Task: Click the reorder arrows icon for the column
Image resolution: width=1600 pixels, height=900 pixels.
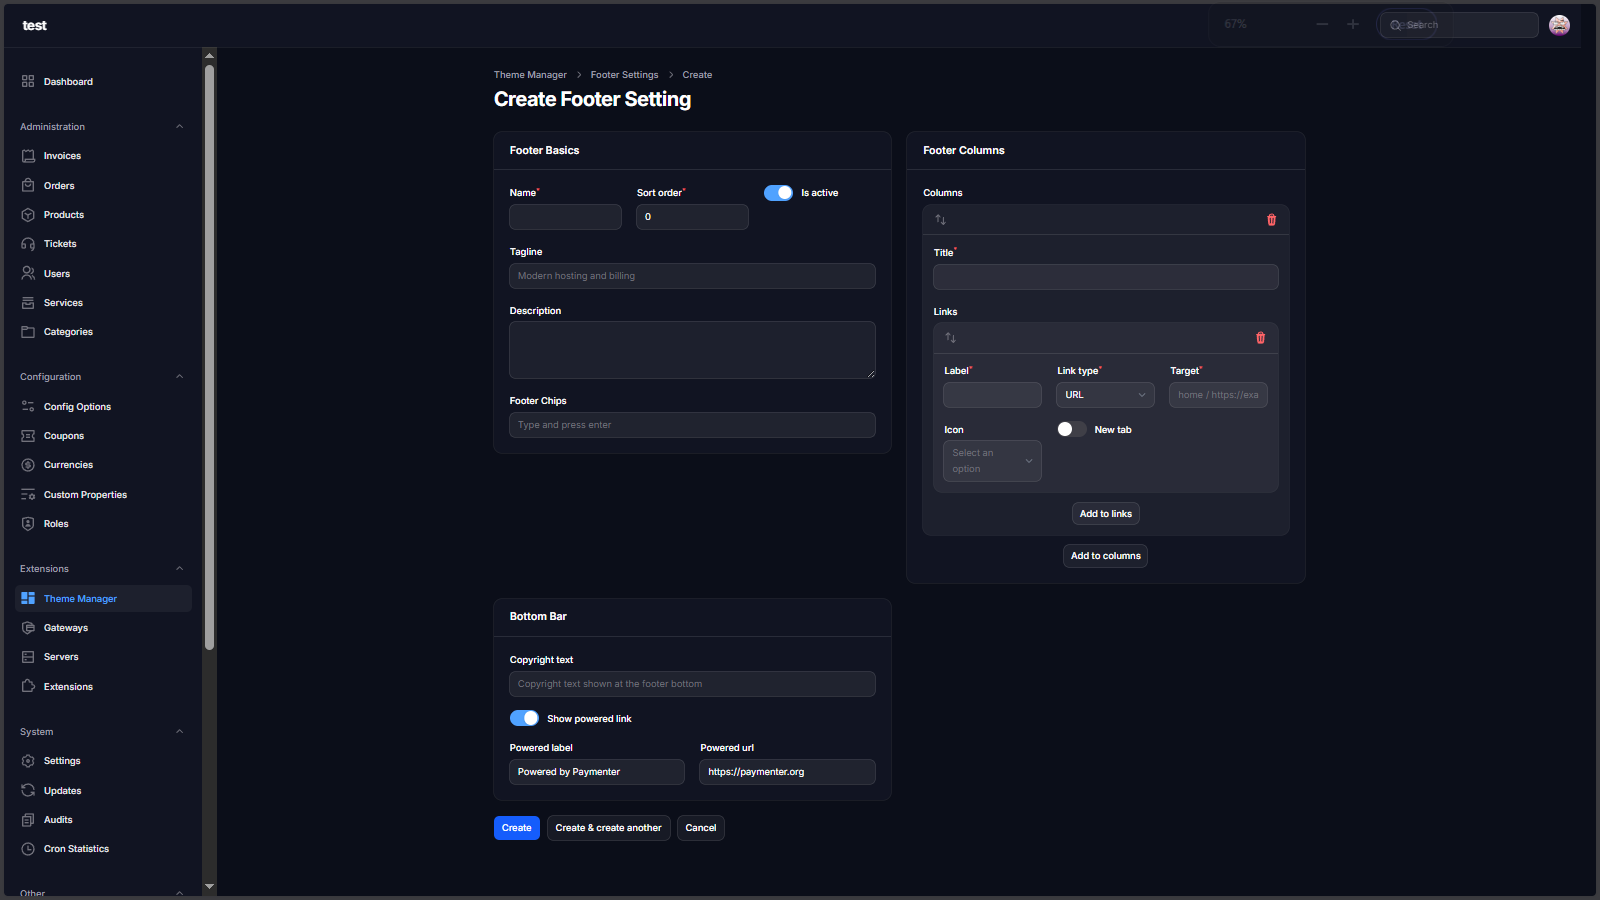Action: click(940, 220)
